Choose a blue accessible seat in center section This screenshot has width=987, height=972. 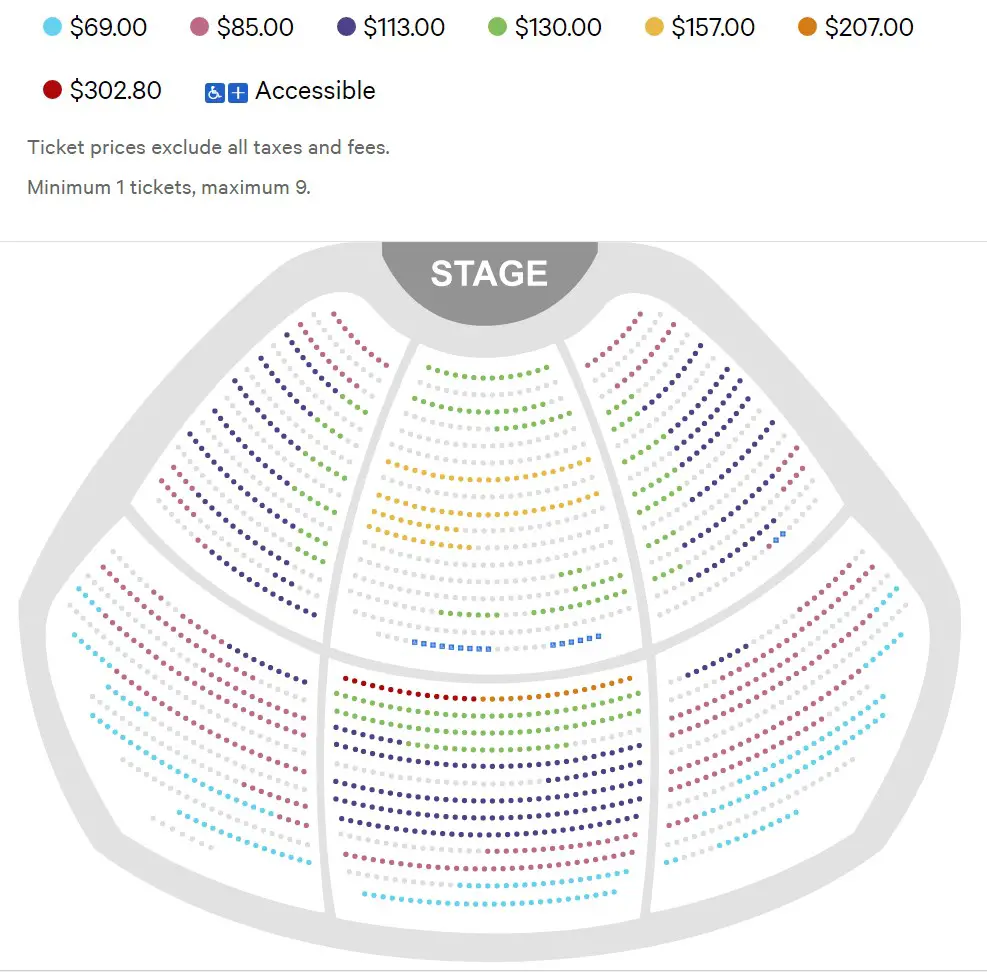451,647
